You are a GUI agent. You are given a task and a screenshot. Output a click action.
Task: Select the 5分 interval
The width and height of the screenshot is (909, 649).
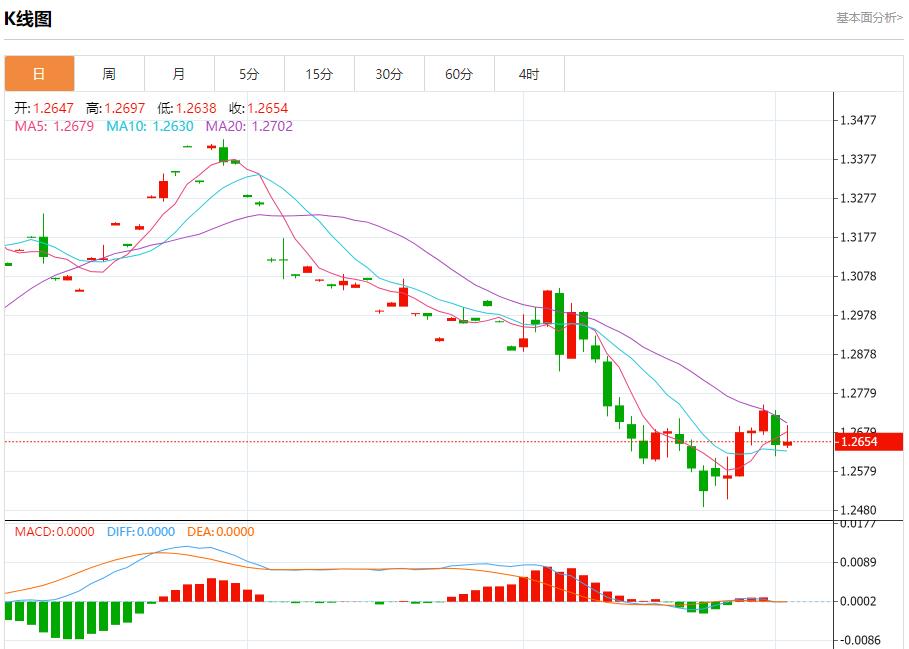point(249,73)
